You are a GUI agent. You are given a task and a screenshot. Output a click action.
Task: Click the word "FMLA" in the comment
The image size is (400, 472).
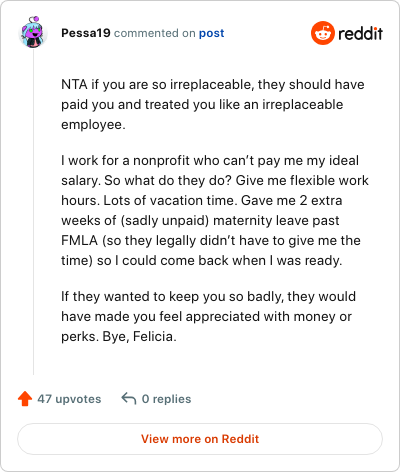click(x=79, y=240)
